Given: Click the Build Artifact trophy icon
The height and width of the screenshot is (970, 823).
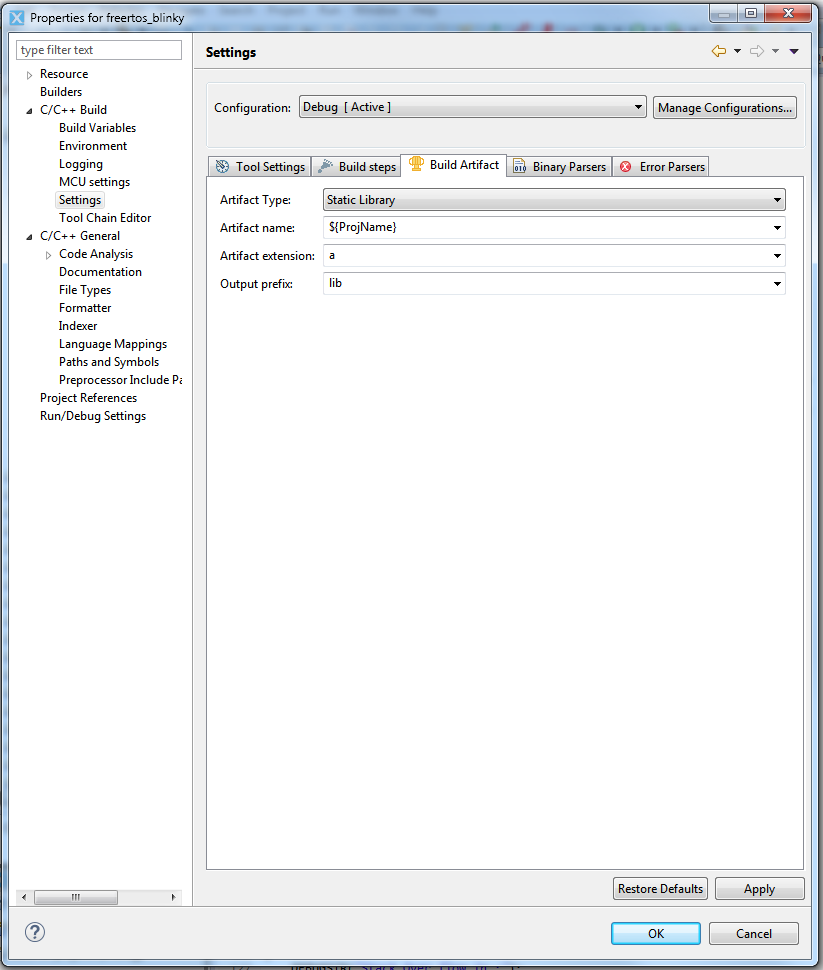Looking at the screenshot, I should pos(417,166).
